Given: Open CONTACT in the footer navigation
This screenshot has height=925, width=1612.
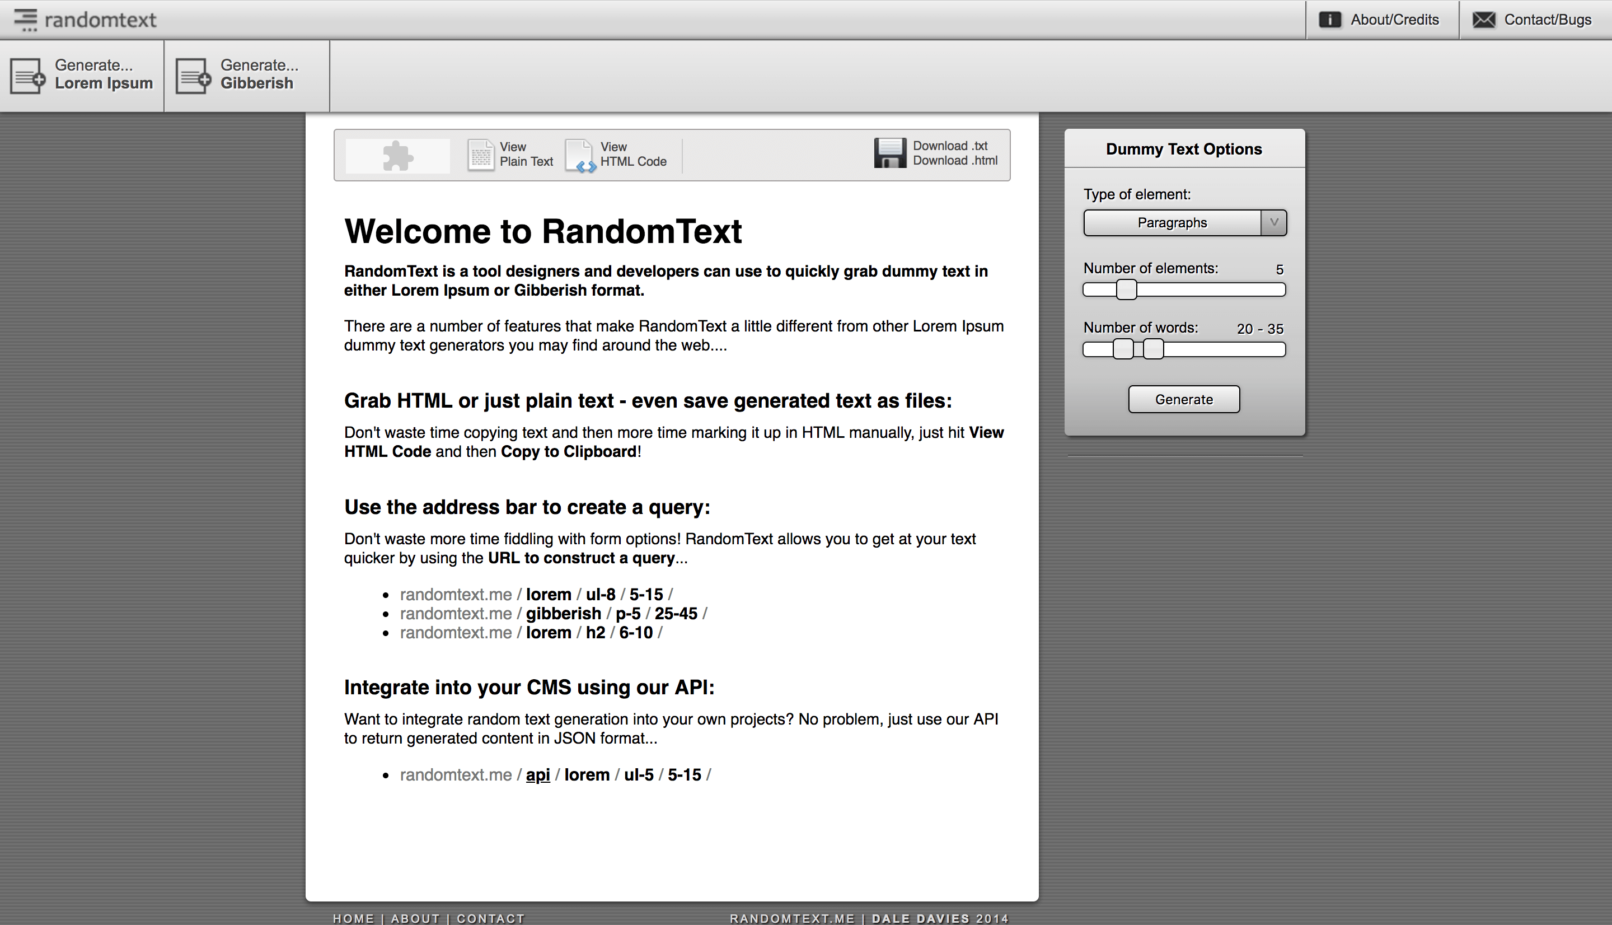Looking at the screenshot, I should pyautogui.click(x=490, y=918).
